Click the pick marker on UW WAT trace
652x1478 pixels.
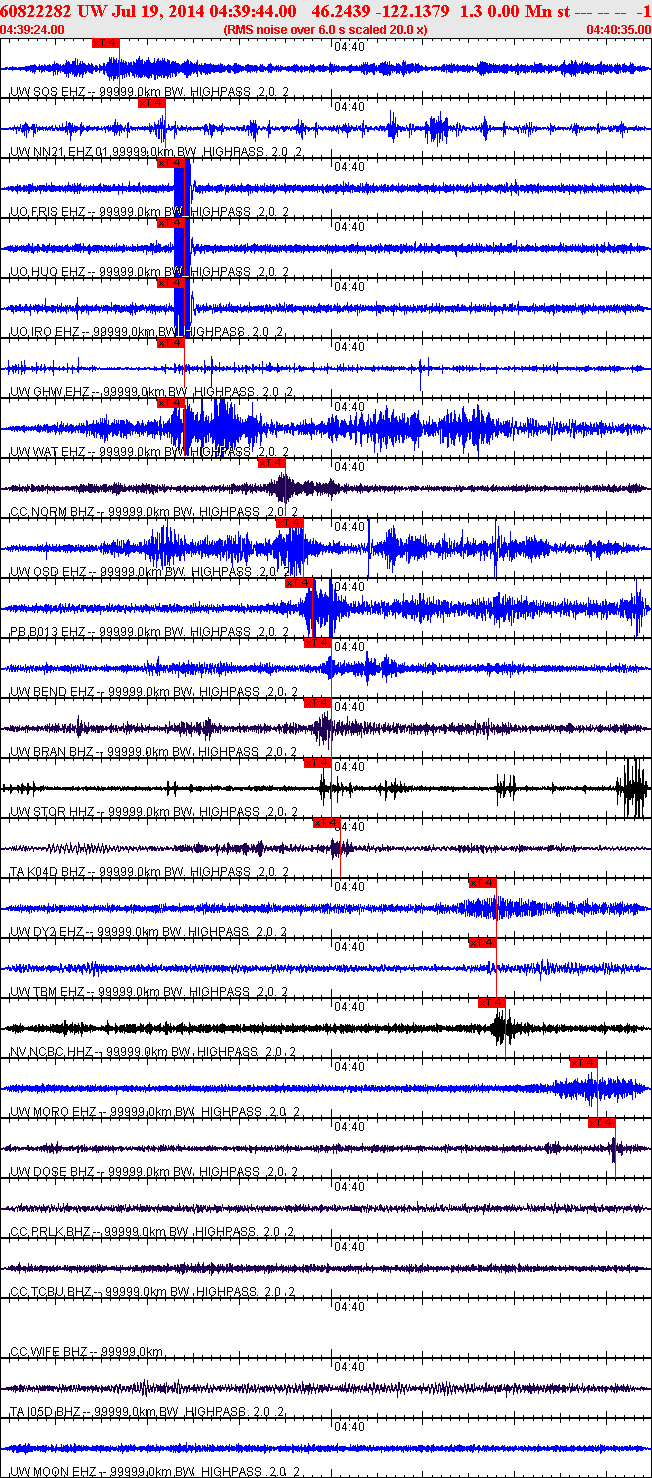[170, 403]
